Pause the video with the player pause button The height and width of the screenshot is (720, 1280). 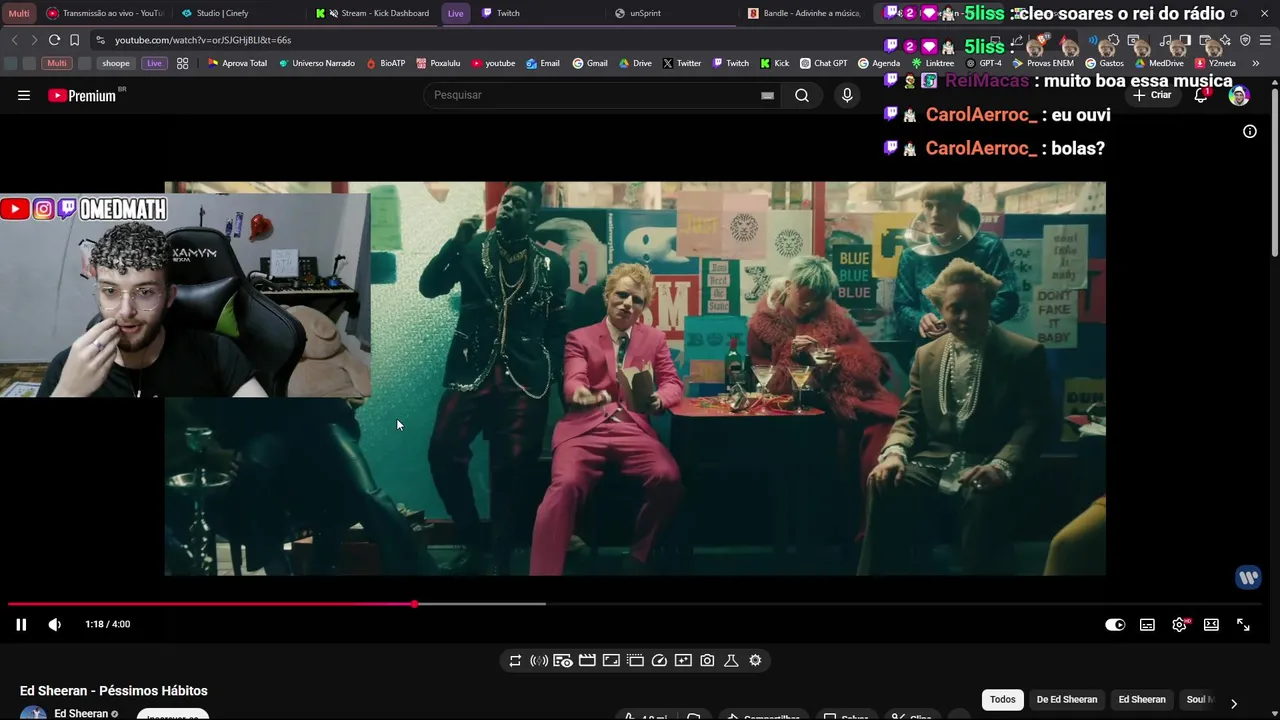21,625
